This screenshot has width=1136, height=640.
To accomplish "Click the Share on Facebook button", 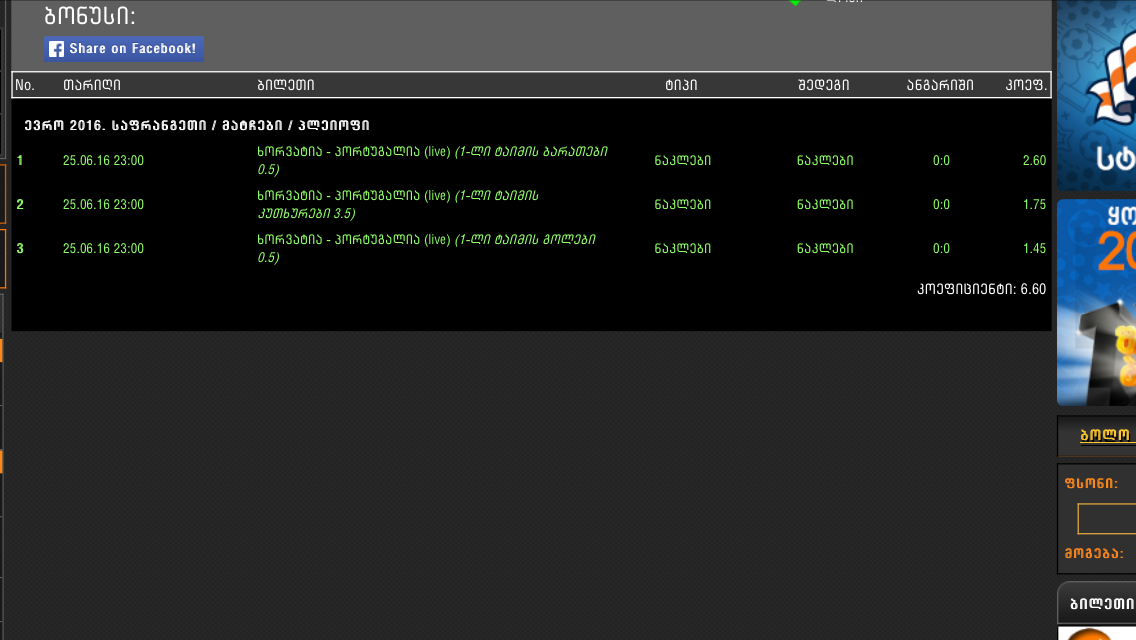I will click(x=124, y=49).
